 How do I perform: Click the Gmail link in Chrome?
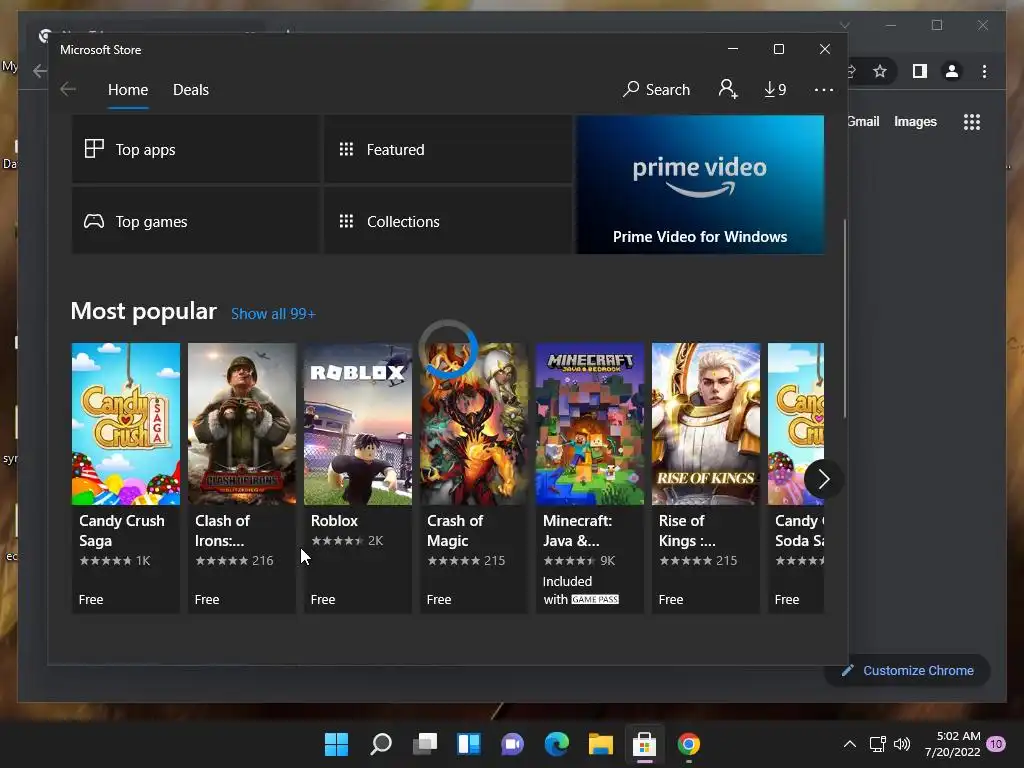coord(863,121)
